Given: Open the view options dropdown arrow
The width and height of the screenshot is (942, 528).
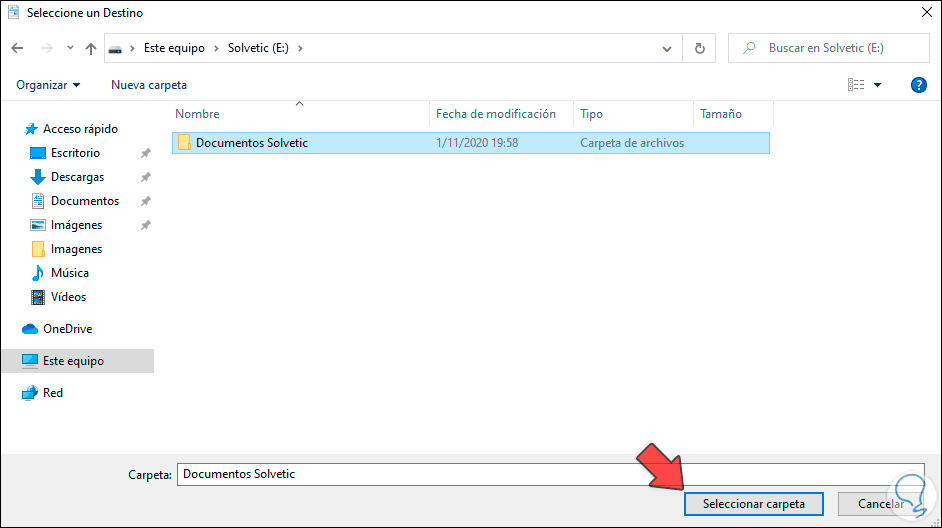Looking at the screenshot, I should pos(878,85).
